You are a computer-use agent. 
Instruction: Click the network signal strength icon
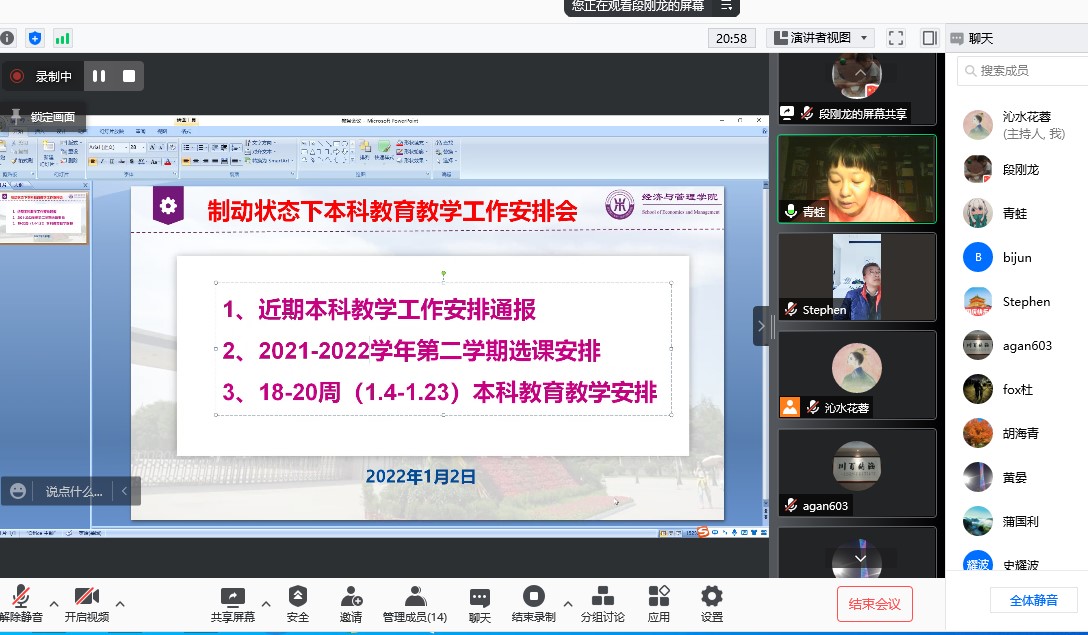pyautogui.click(x=63, y=38)
